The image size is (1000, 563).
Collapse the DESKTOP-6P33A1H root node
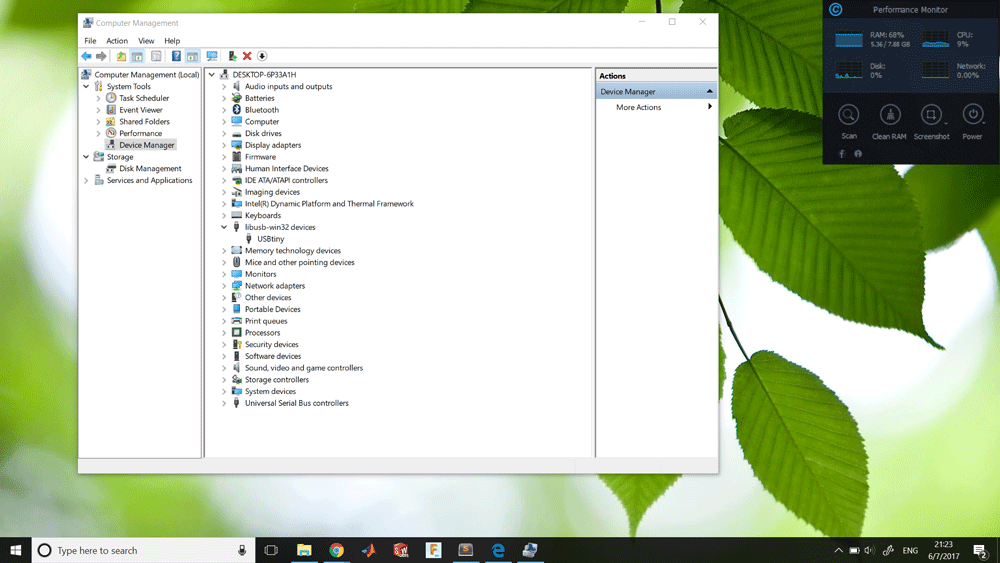click(x=212, y=75)
